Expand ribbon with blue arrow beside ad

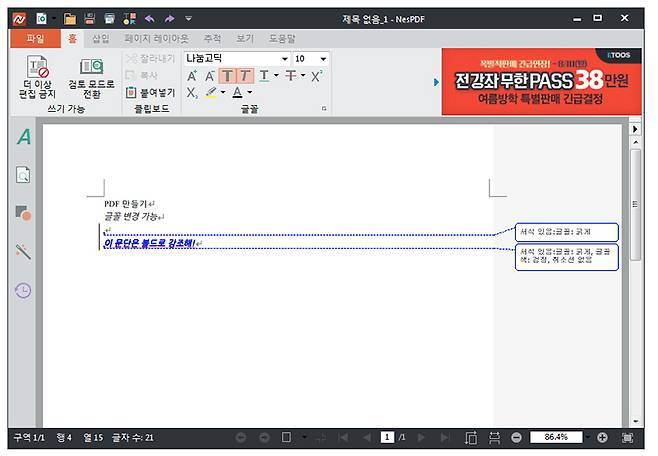(436, 82)
